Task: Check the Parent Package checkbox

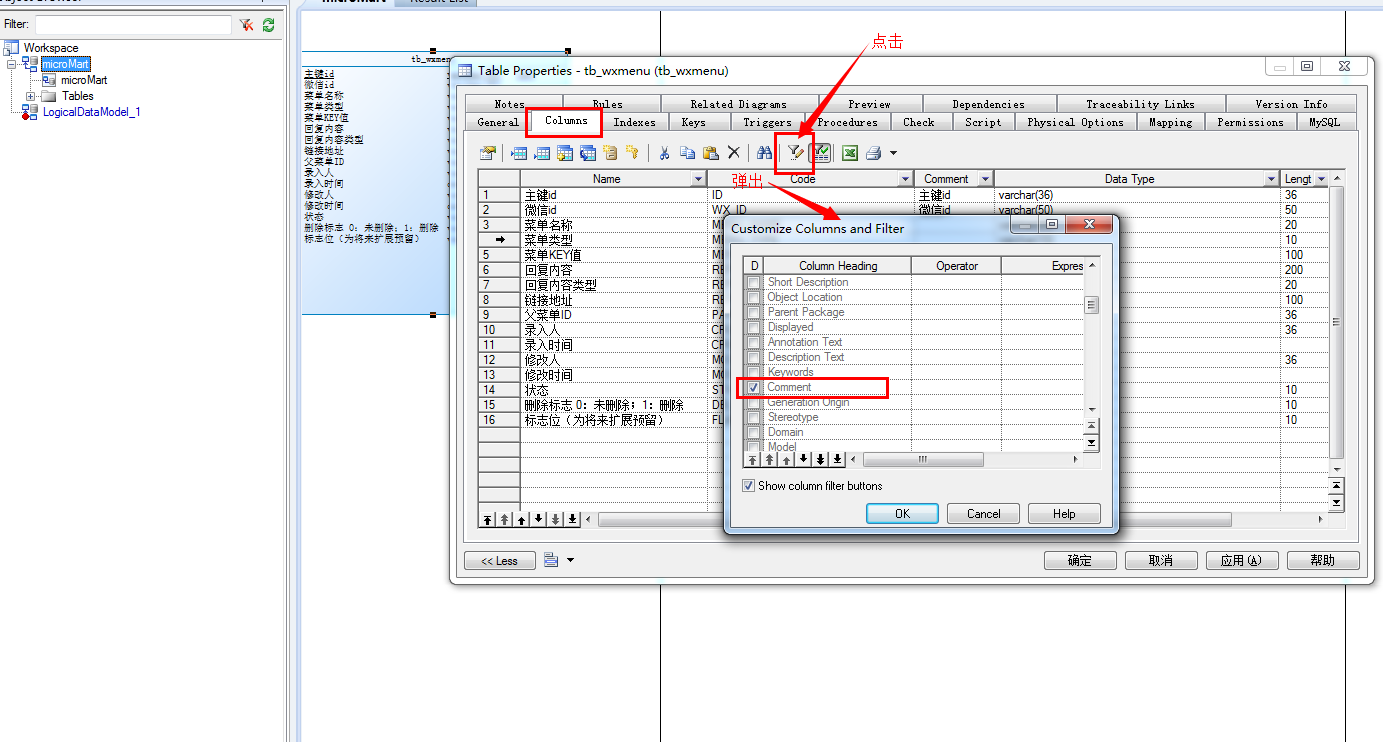Action: pyautogui.click(x=754, y=313)
